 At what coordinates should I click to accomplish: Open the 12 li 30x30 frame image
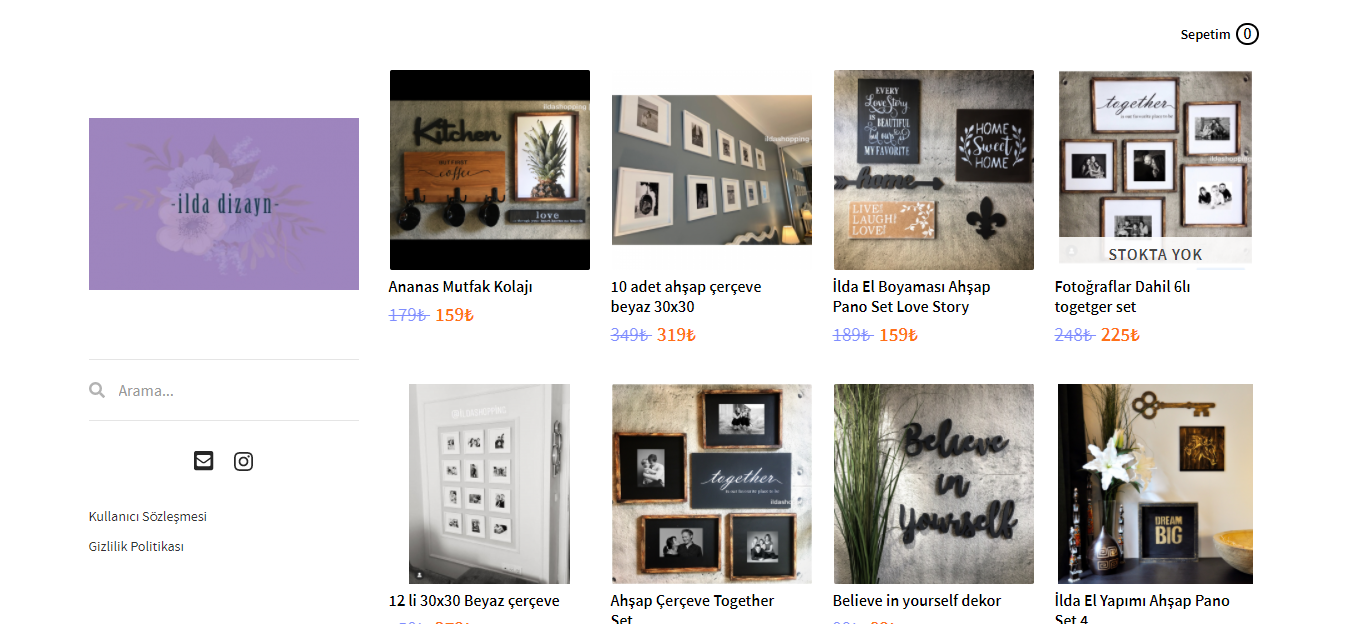coord(490,484)
